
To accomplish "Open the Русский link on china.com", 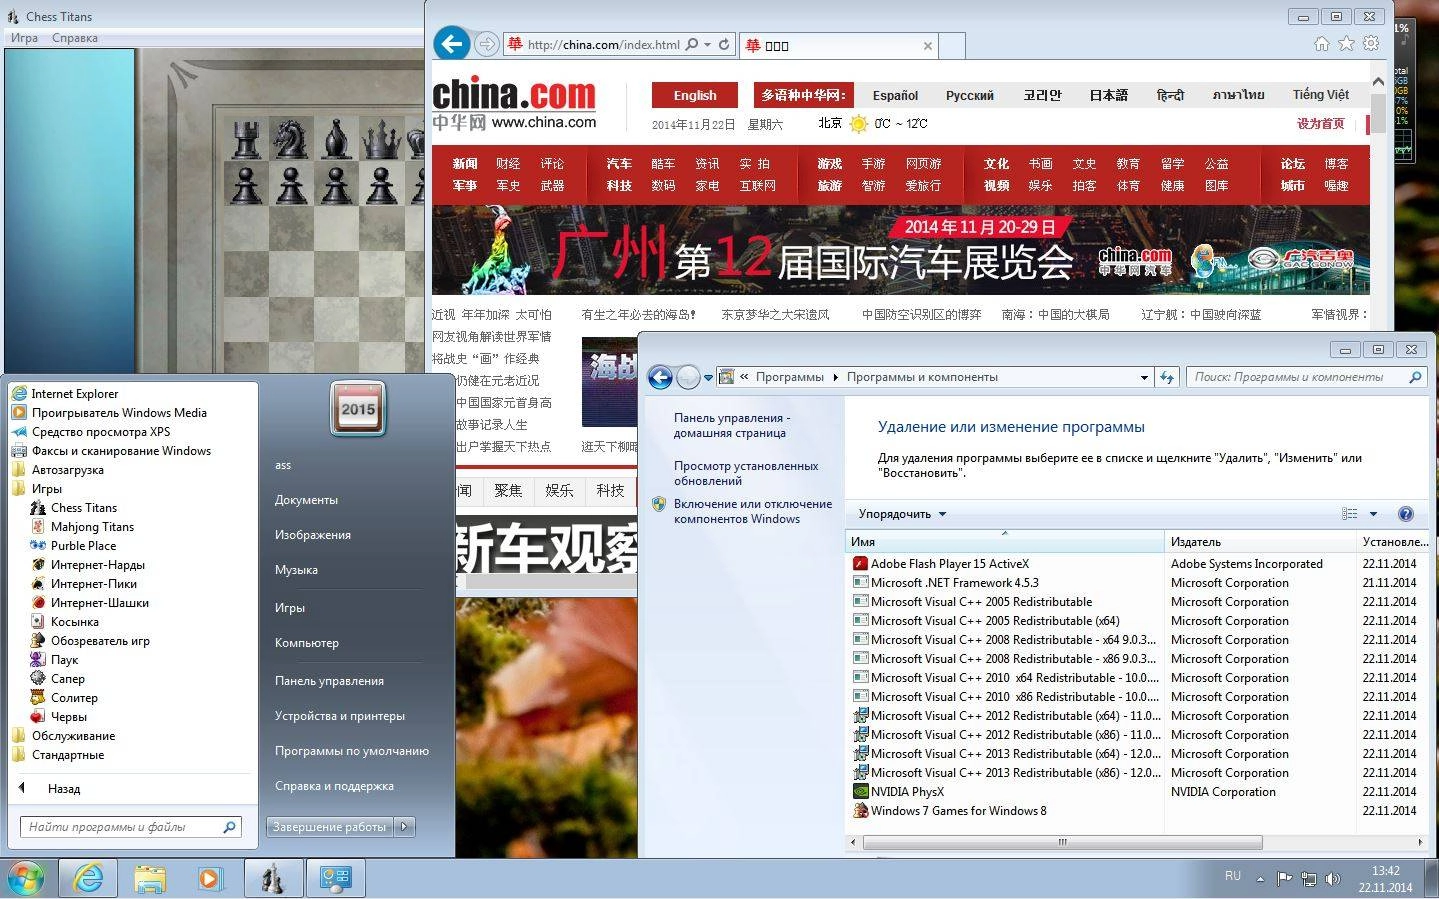I will pyautogui.click(x=969, y=96).
